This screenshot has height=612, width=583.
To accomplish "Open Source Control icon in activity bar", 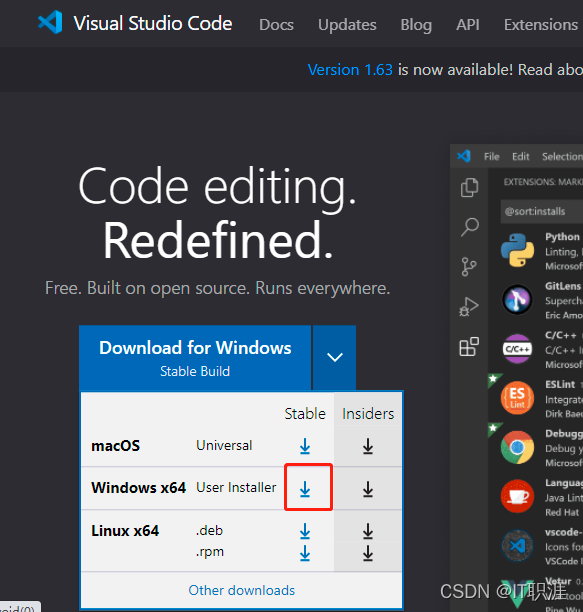I will click(469, 267).
